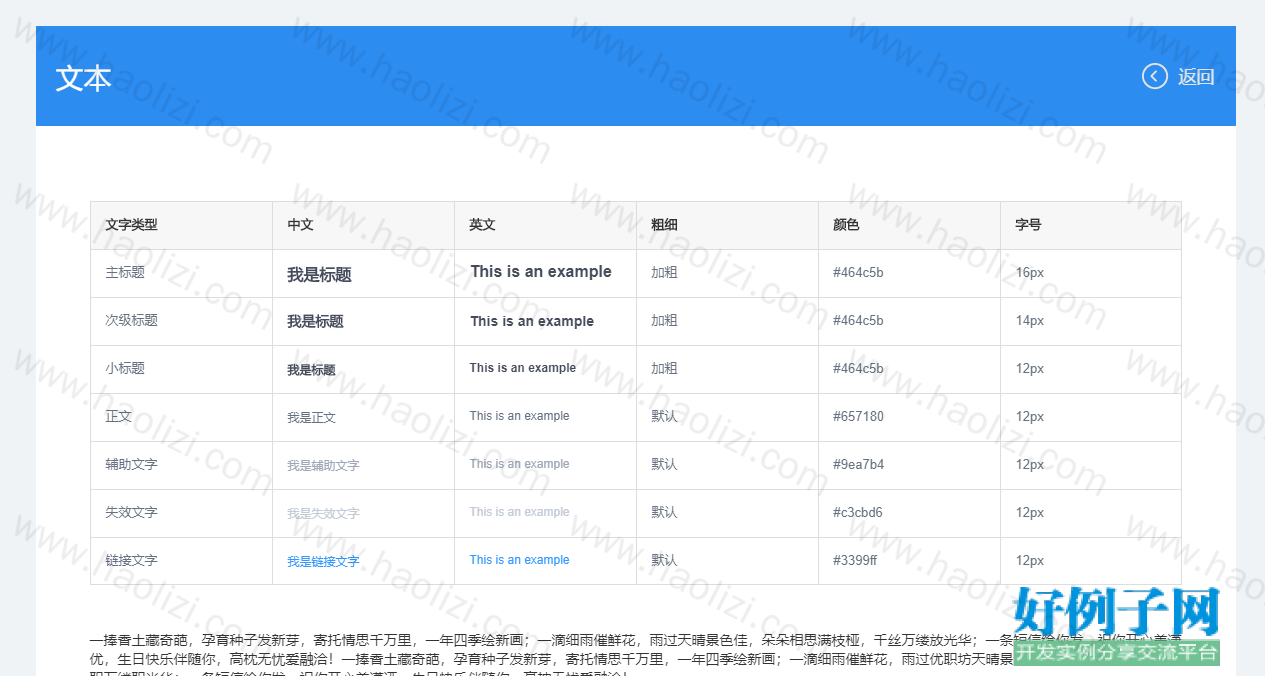1265x676 pixels.
Task: Click 我是标题 in the 次级标题 row
Action: click(315, 321)
